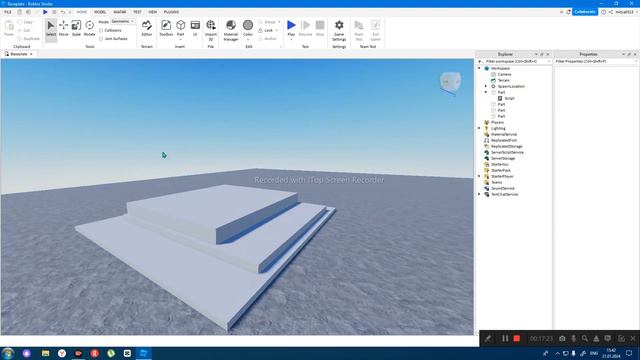Click the Duplicate button
Image resolution: width=640 pixels, height=360 pixels.
click(29, 38)
